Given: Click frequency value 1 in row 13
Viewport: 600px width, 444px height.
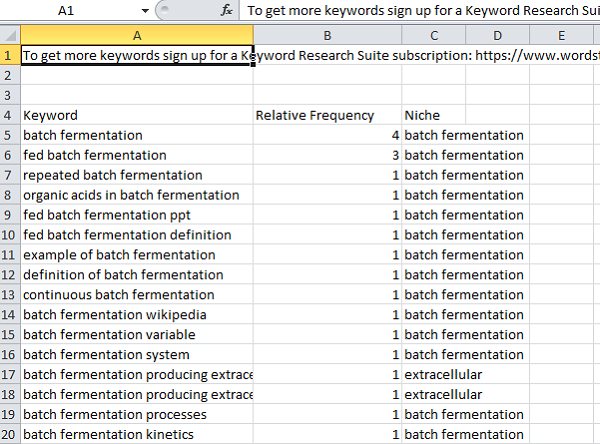Looking at the screenshot, I should 328,295.
